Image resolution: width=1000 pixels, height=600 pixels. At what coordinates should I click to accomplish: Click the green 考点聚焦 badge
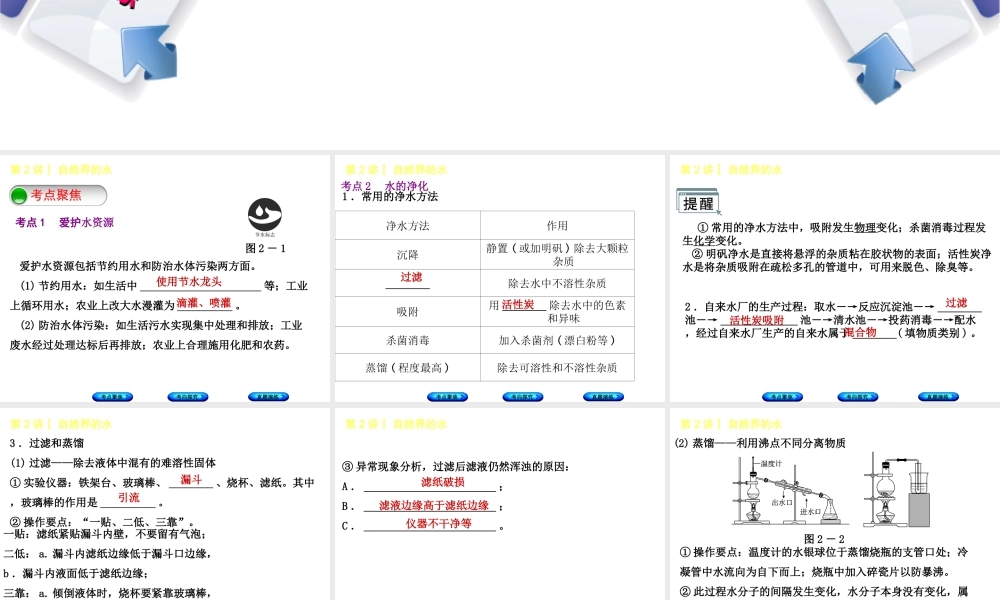[57, 195]
